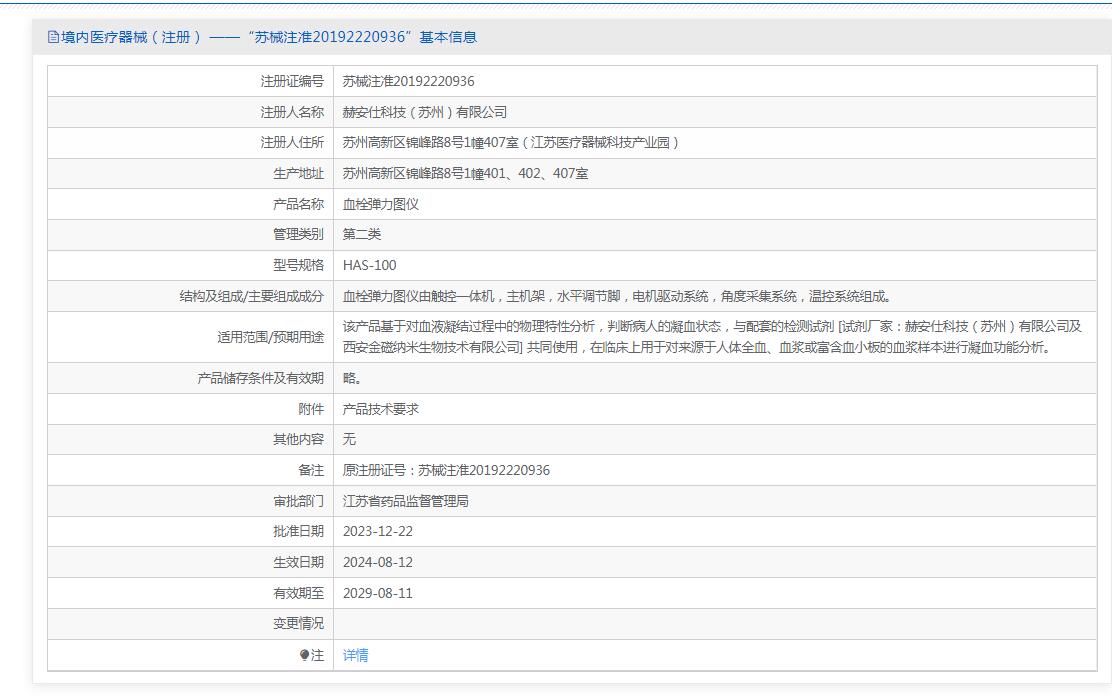Click the 生产地址 address with rooms 401、402、407
The height and width of the screenshot is (700, 1112).
[465, 173]
